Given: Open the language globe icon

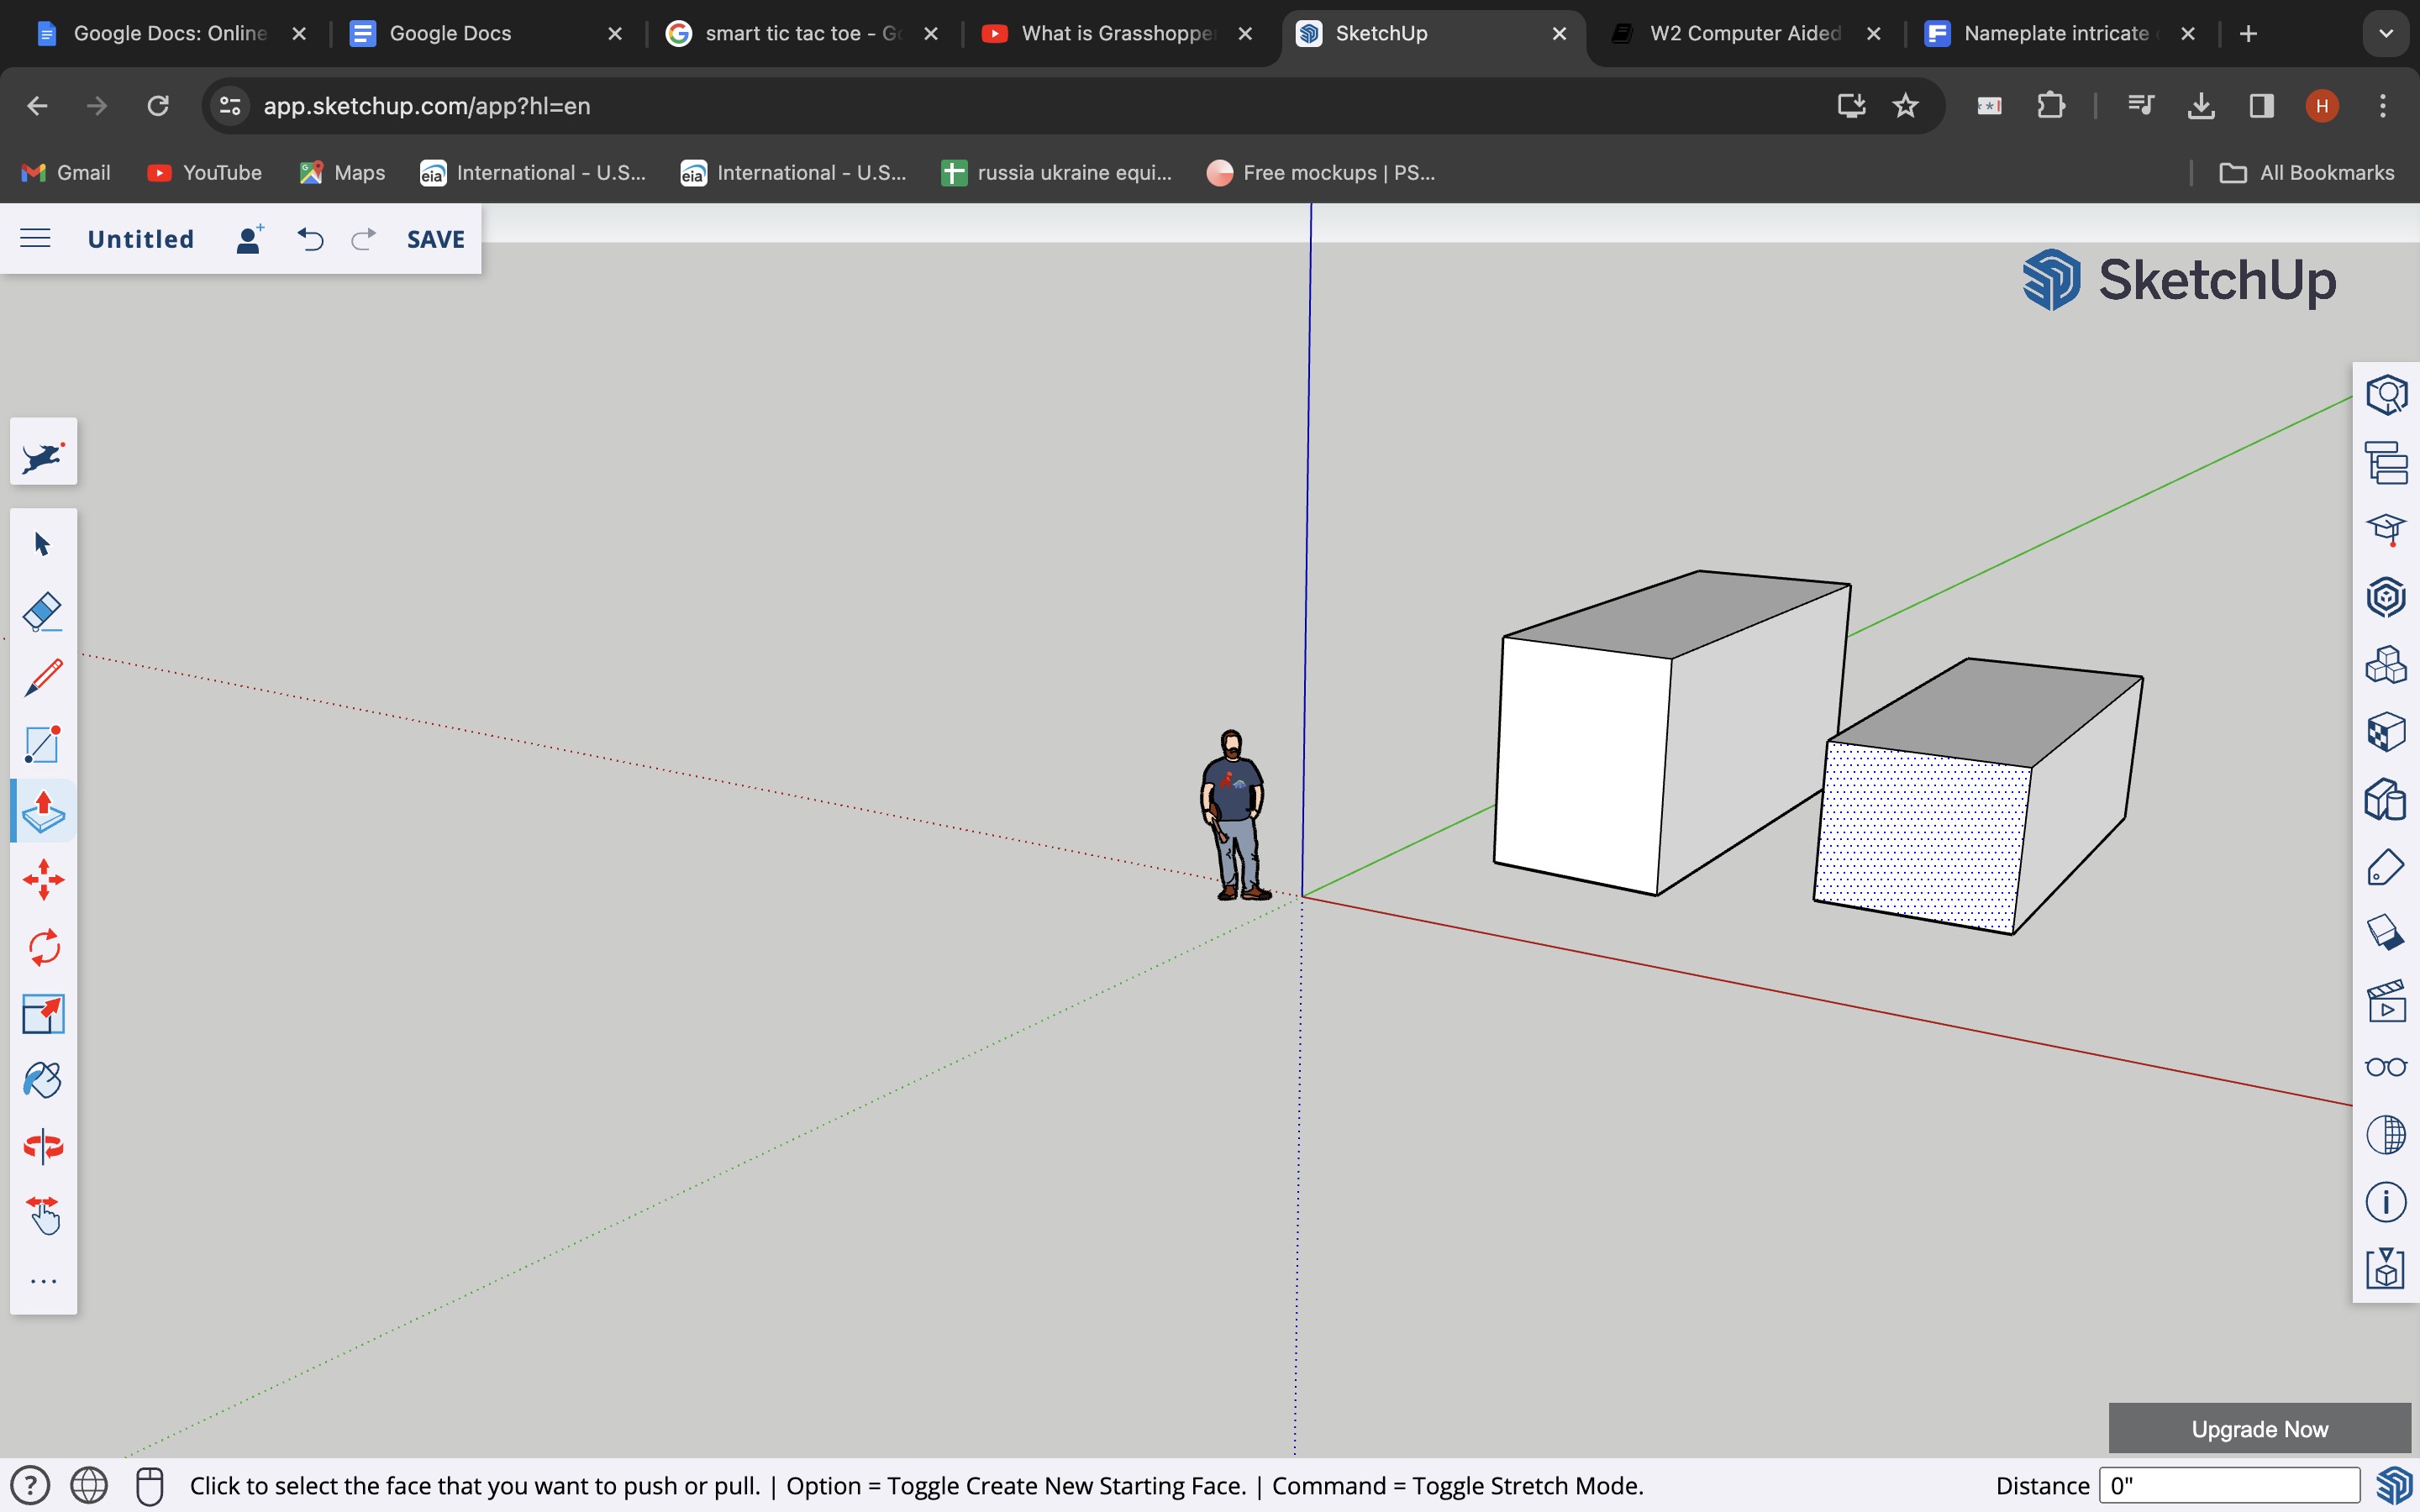Looking at the screenshot, I should (89, 1485).
